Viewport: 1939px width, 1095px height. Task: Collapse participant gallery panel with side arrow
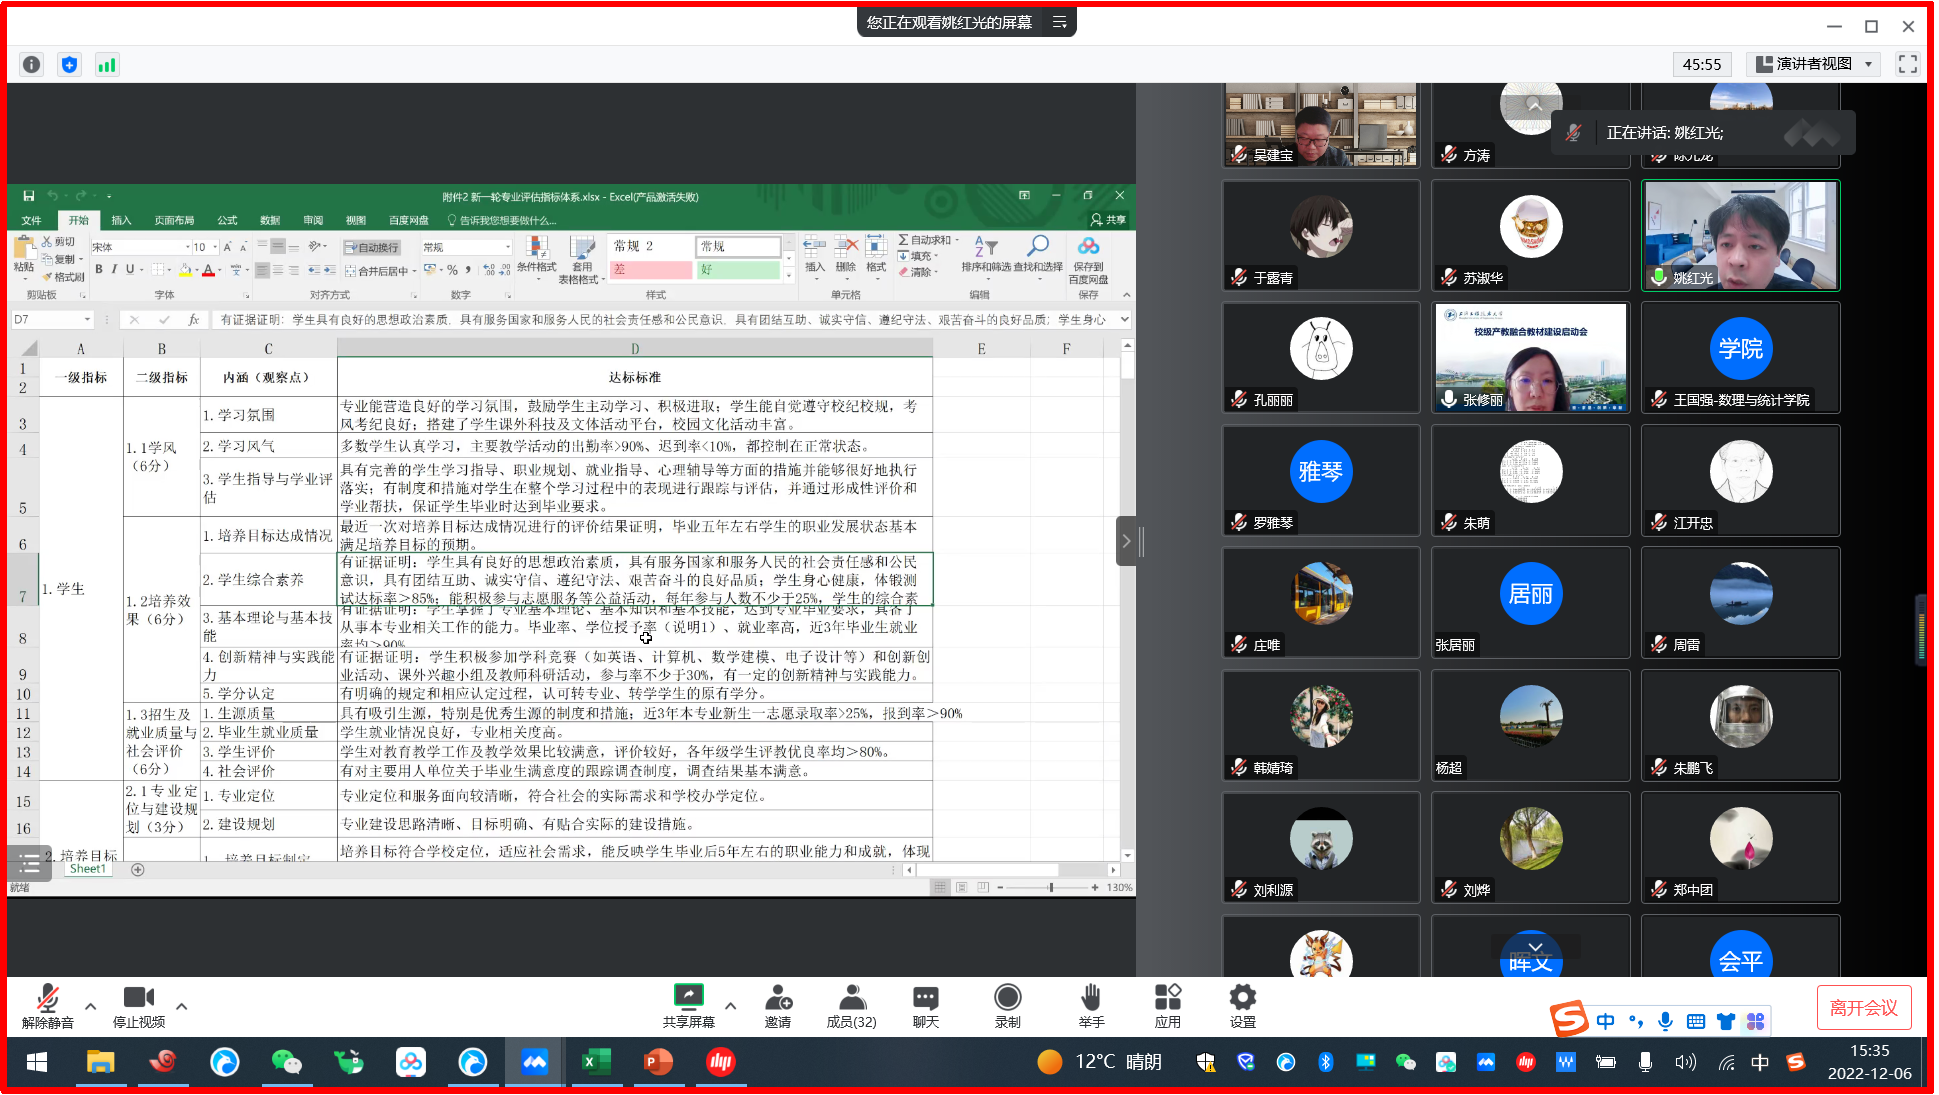click(1126, 541)
